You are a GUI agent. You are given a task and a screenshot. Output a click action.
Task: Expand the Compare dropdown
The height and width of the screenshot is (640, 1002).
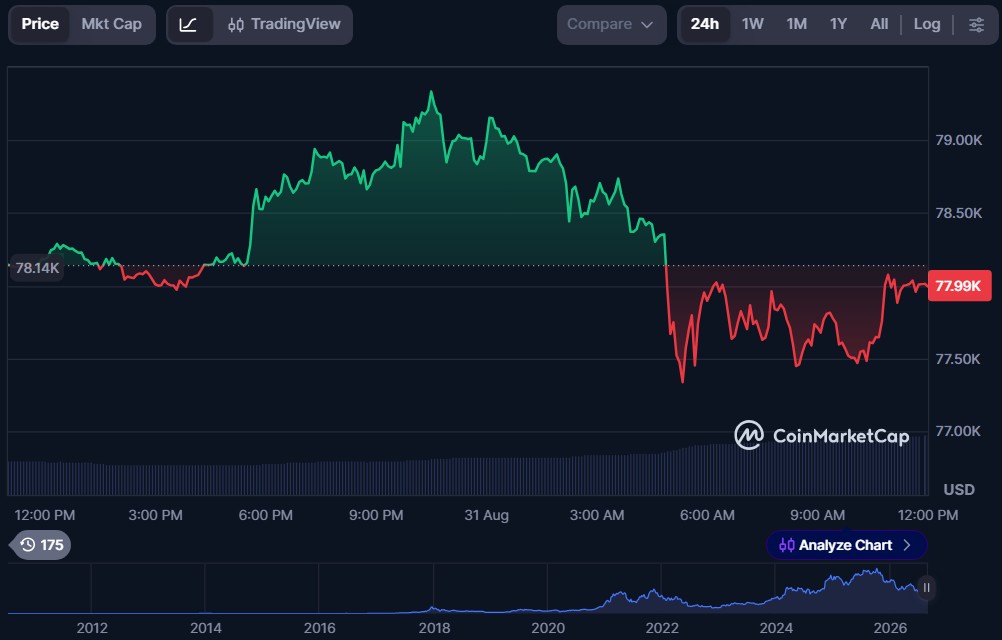pyautogui.click(x=611, y=25)
